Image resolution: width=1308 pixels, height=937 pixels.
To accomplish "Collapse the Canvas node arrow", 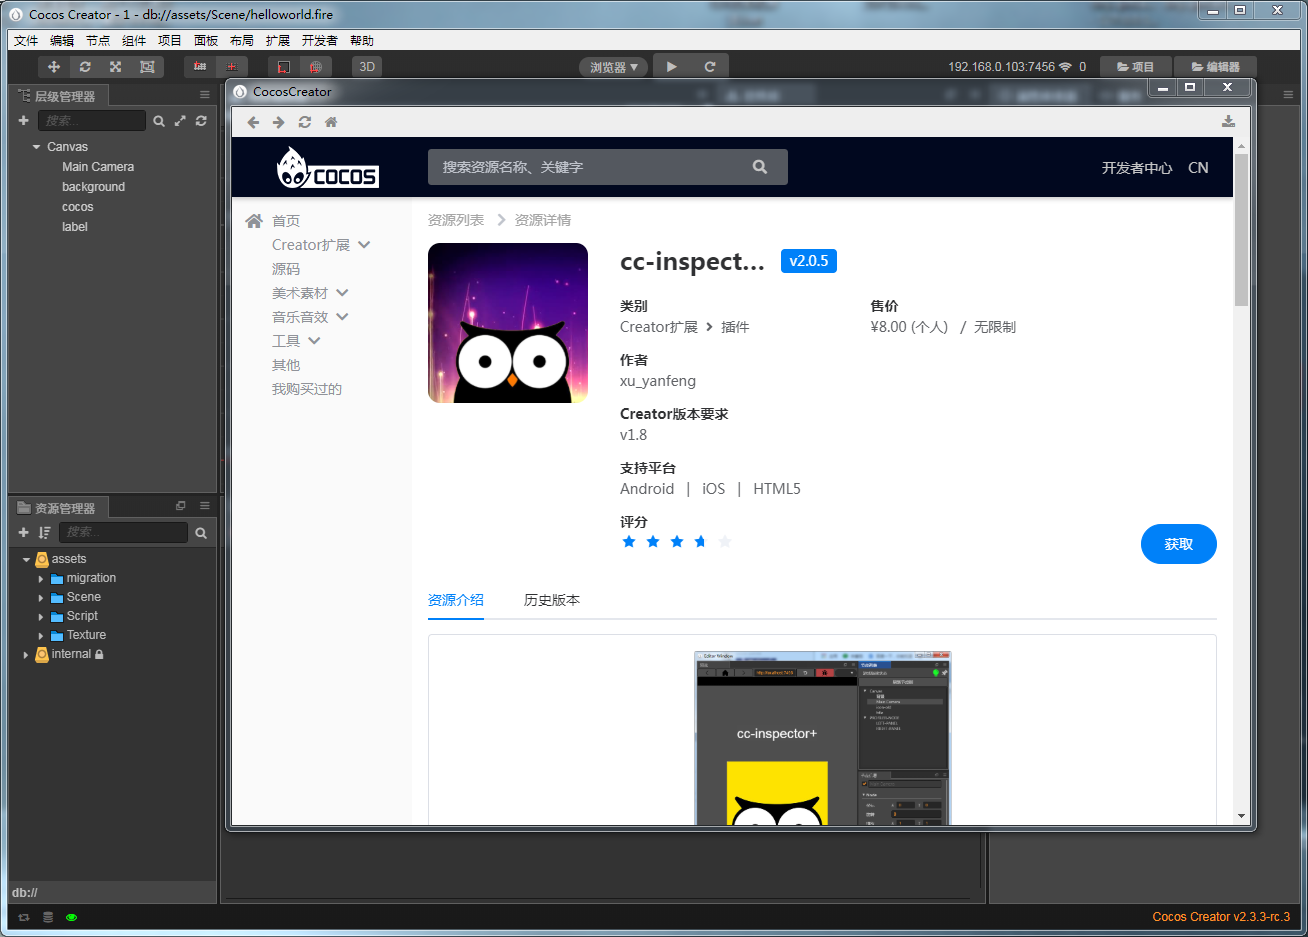I will [37, 147].
